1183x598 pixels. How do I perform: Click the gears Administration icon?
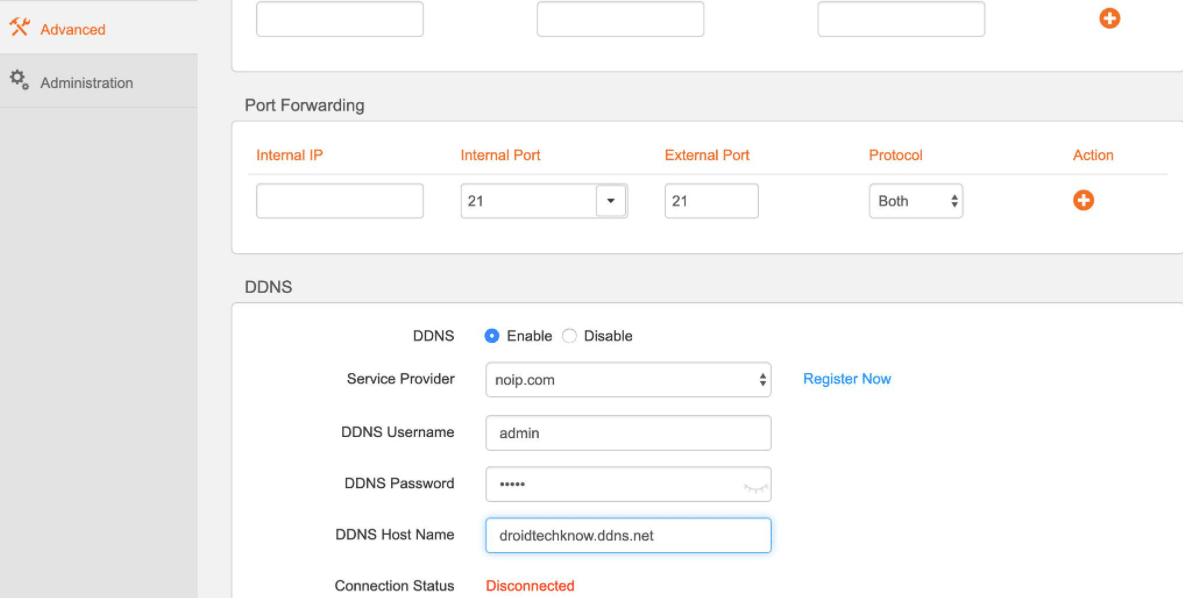(18, 81)
